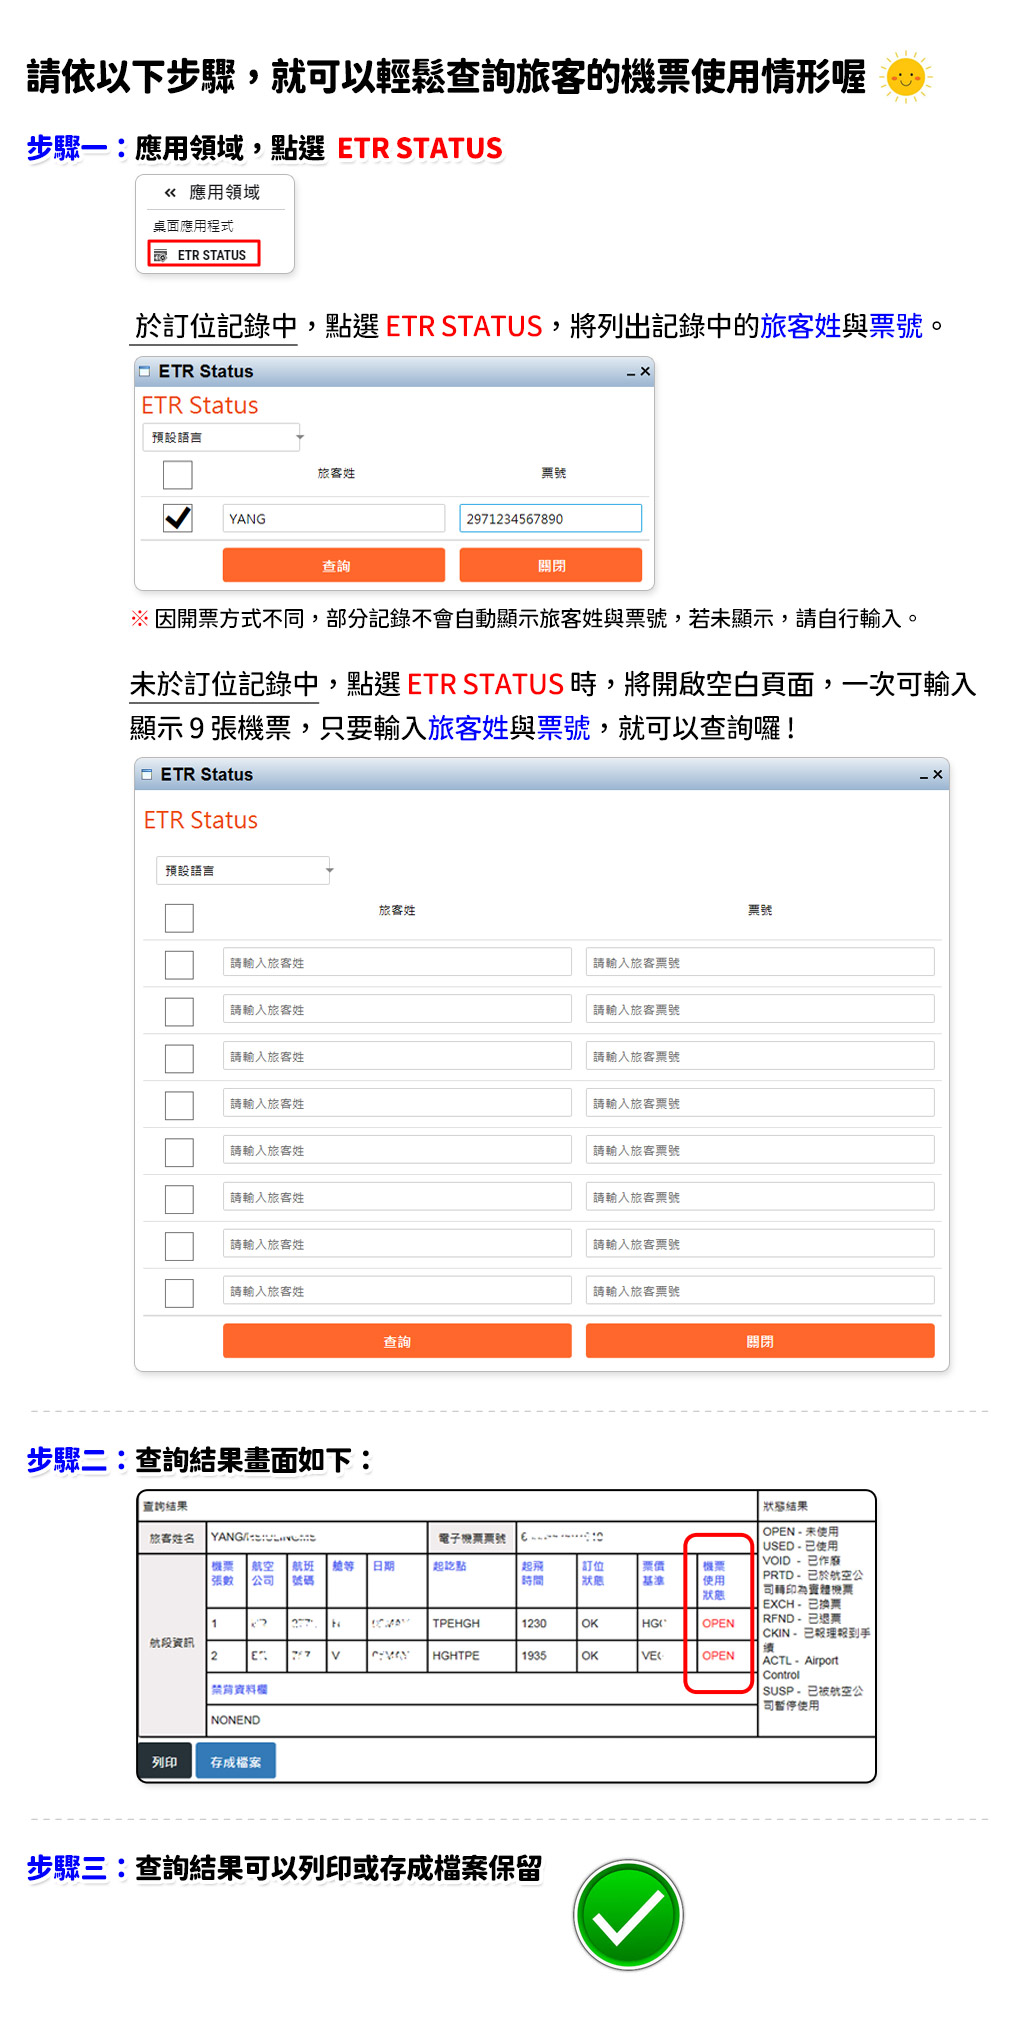Close the blank ETR Status window

click(938, 774)
